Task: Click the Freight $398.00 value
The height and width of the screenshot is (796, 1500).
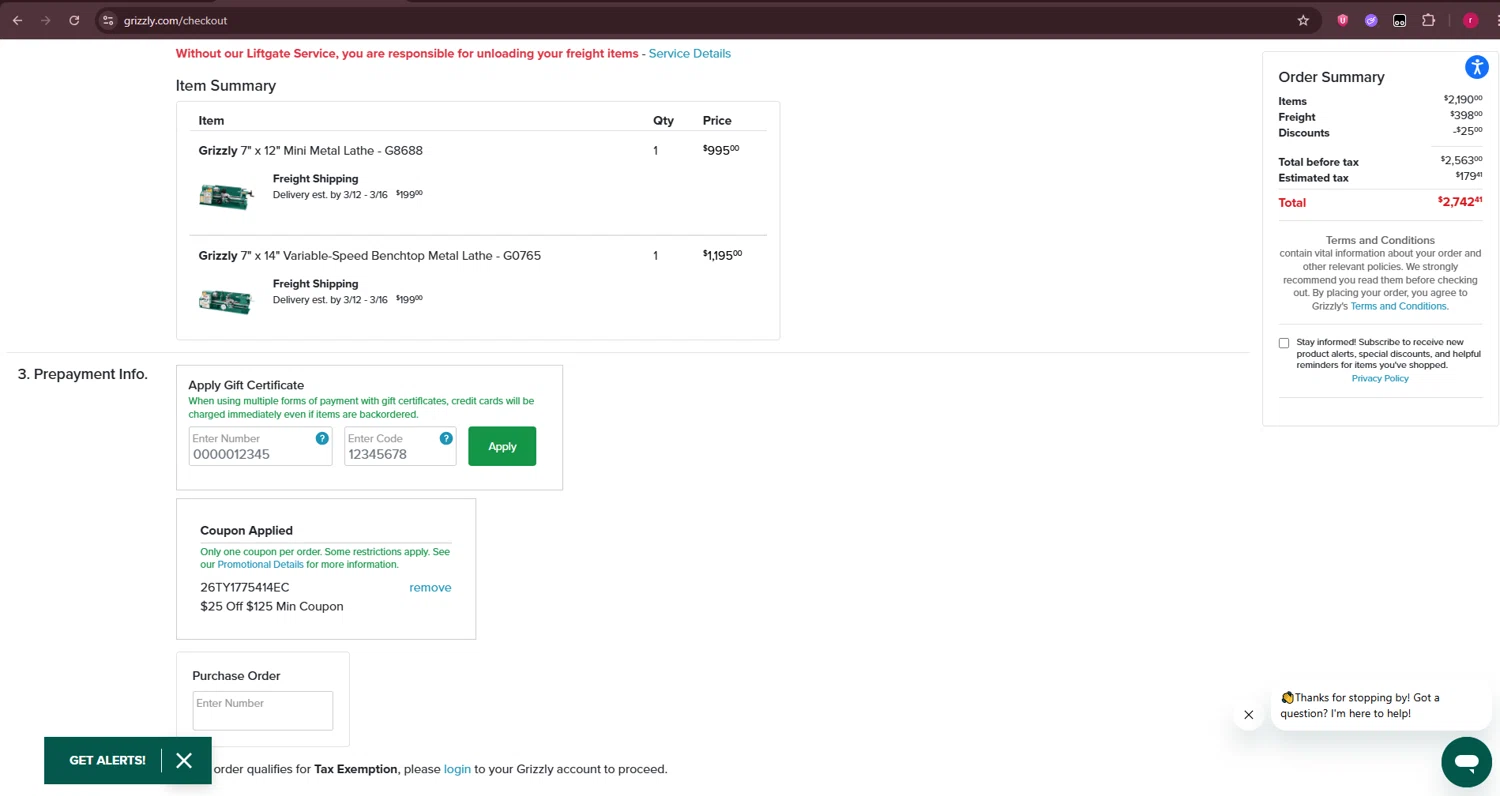Action: tap(1466, 116)
